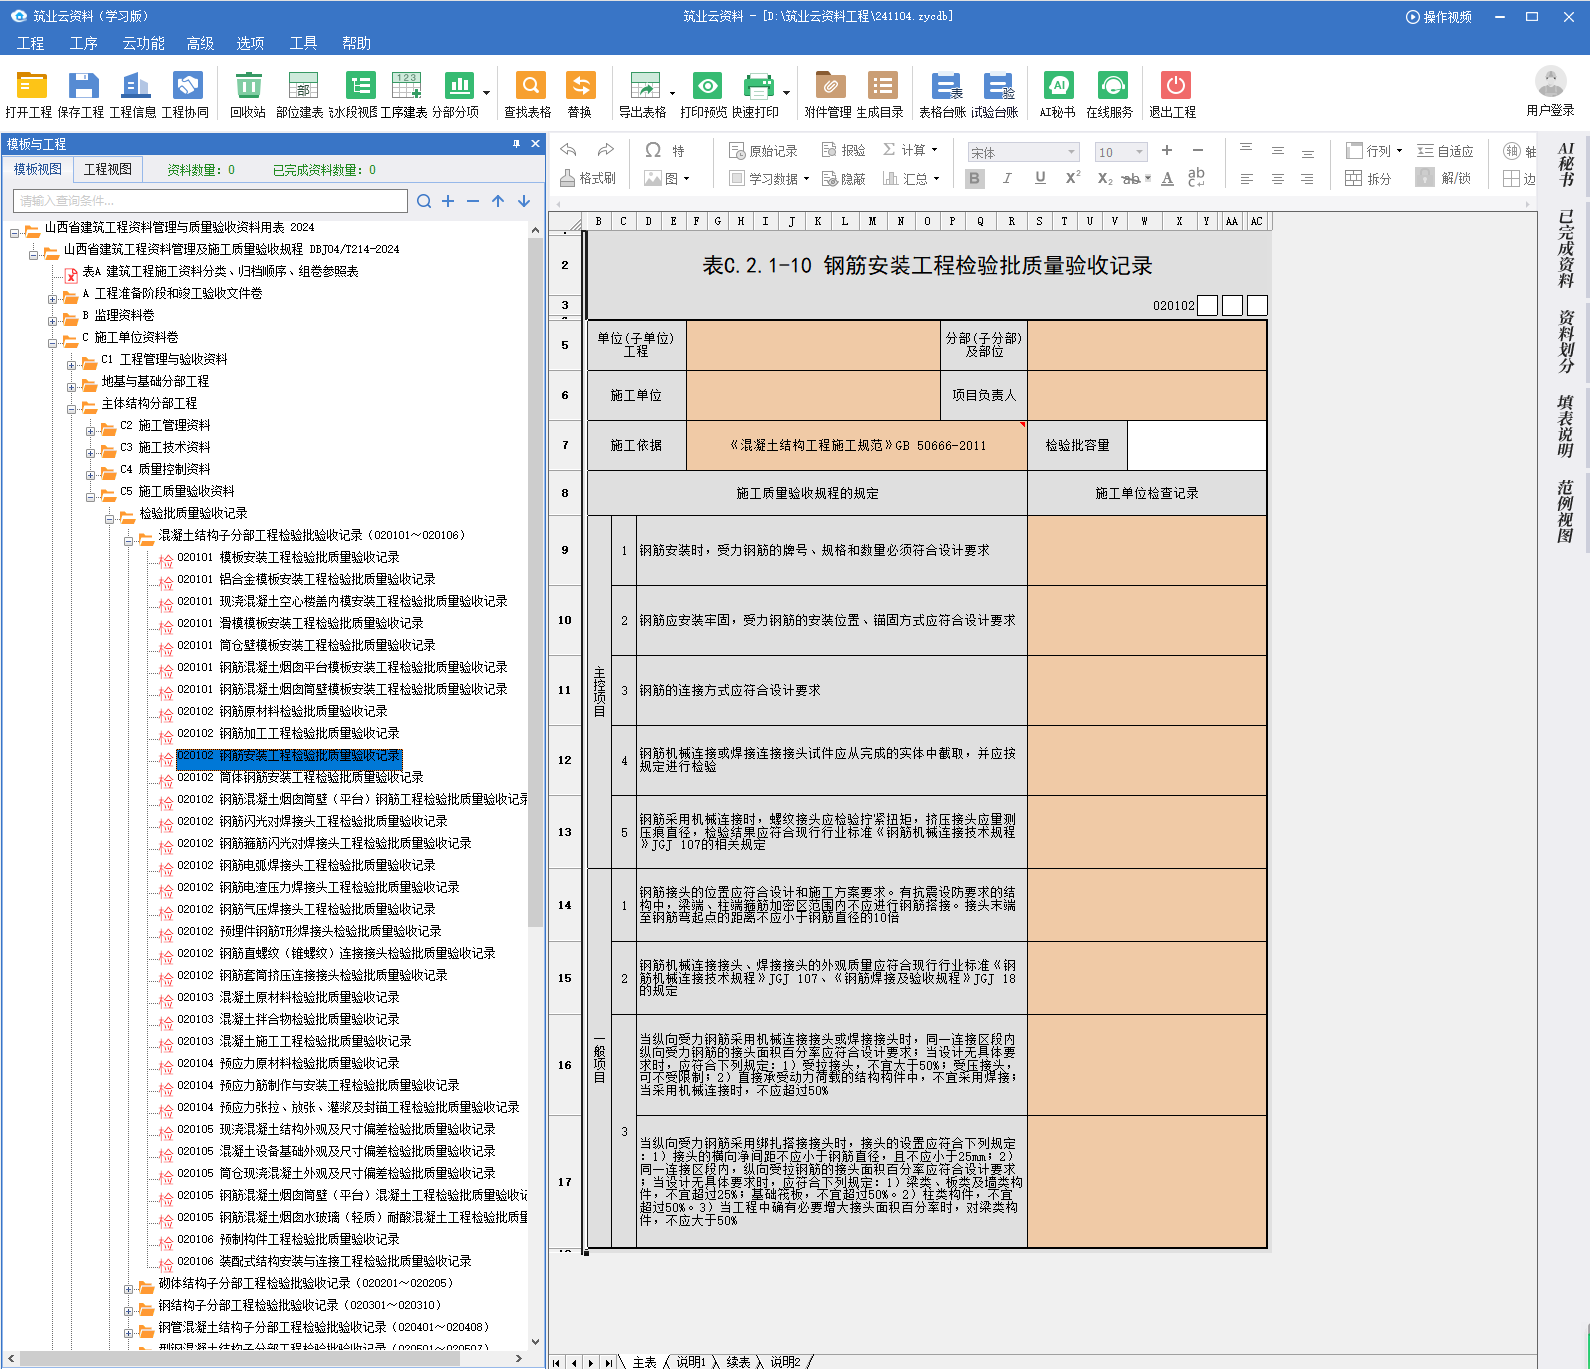Toggle italic formatting button

pyautogui.click(x=1007, y=178)
